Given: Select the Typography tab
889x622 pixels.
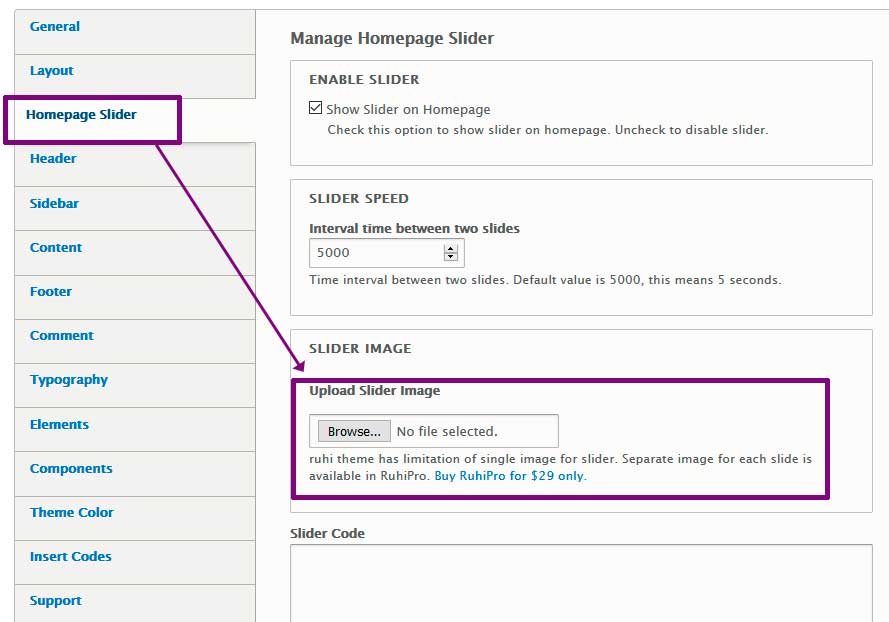Looking at the screenshot, I should [69, 380].
